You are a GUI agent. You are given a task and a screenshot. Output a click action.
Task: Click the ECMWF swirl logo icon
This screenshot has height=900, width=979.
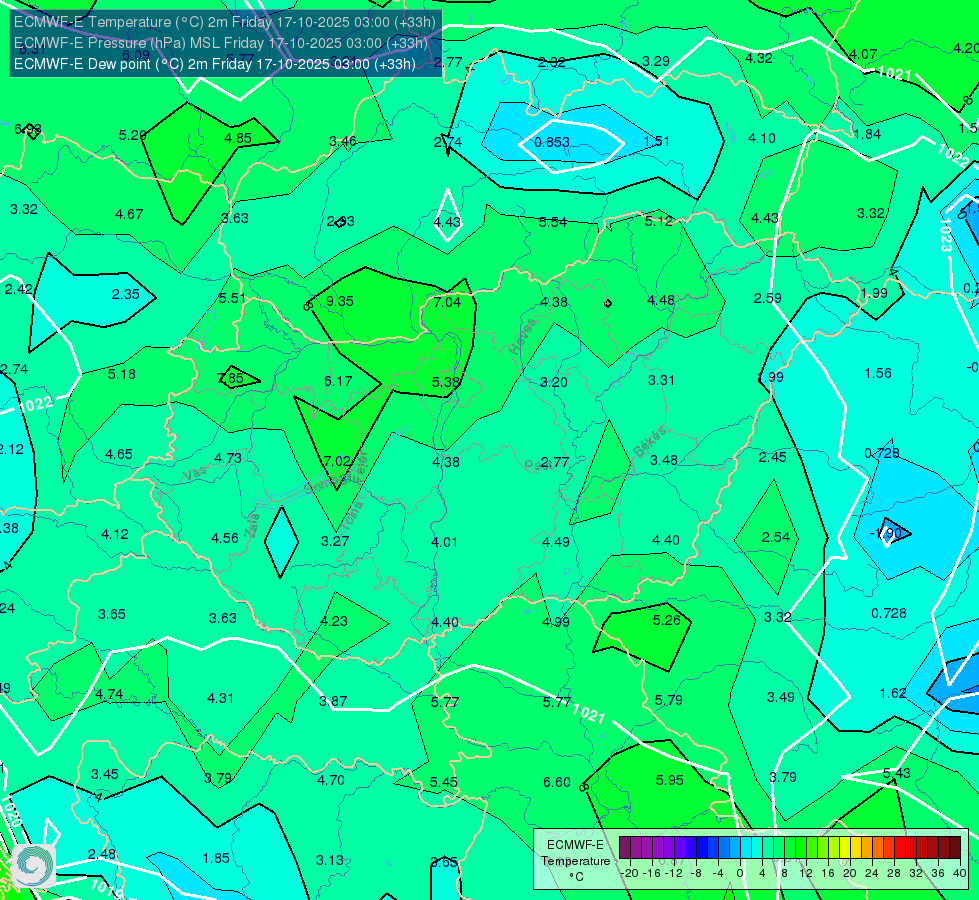click(35, 866)
